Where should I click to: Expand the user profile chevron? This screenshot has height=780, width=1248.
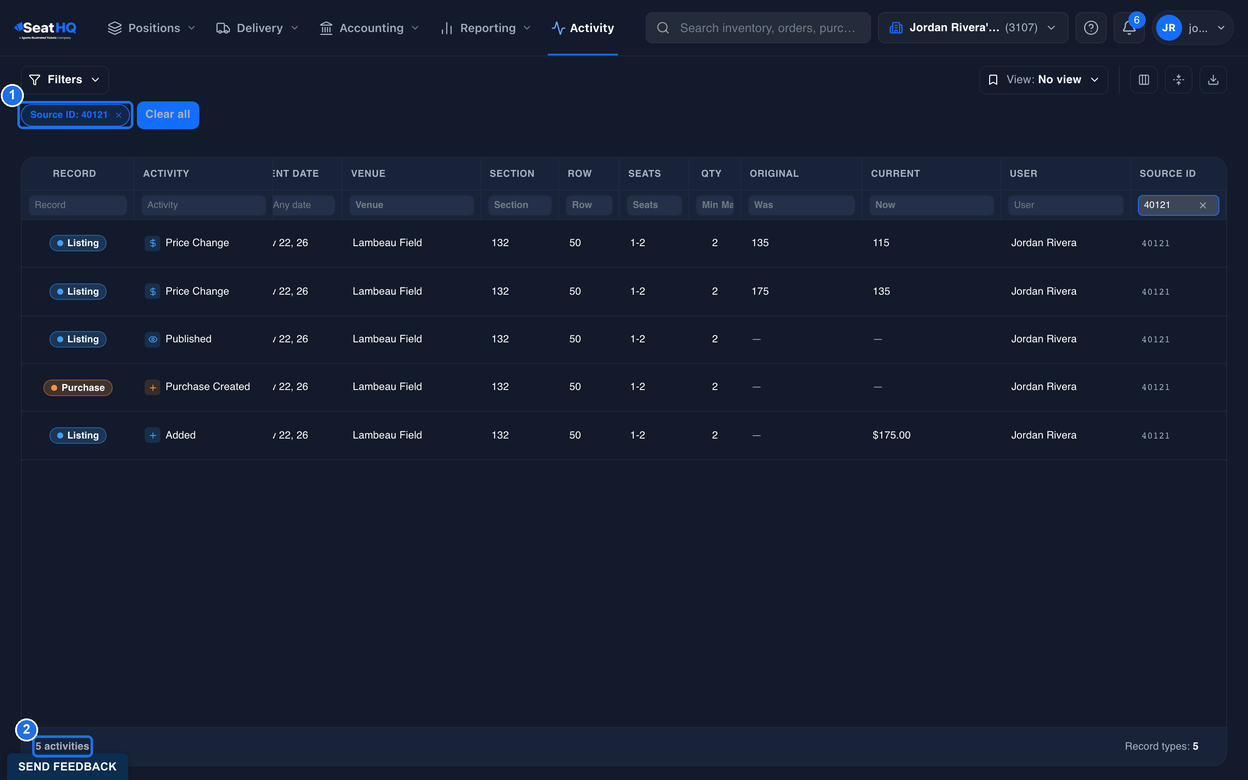(1221, 28)
